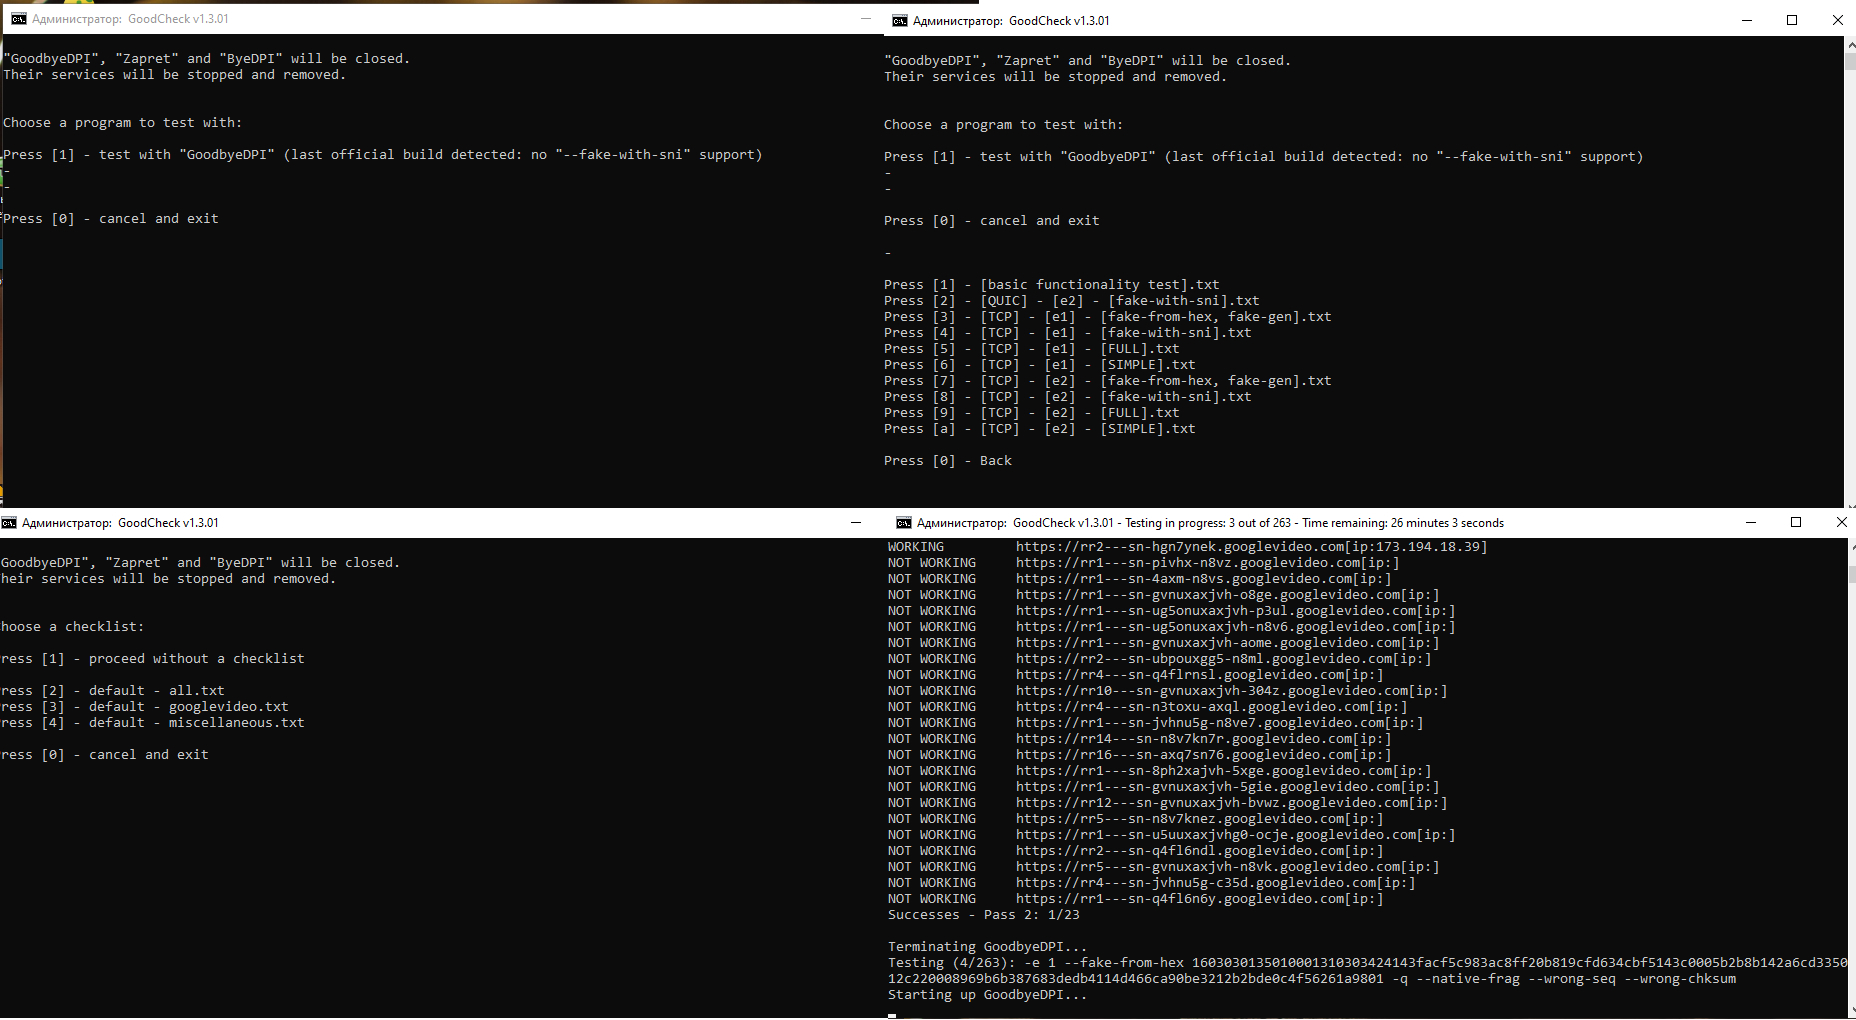Minimize the Testing in progress window
Image resolution: width=1856 pixels, height=1020 pixels.
click(1750, 523)
